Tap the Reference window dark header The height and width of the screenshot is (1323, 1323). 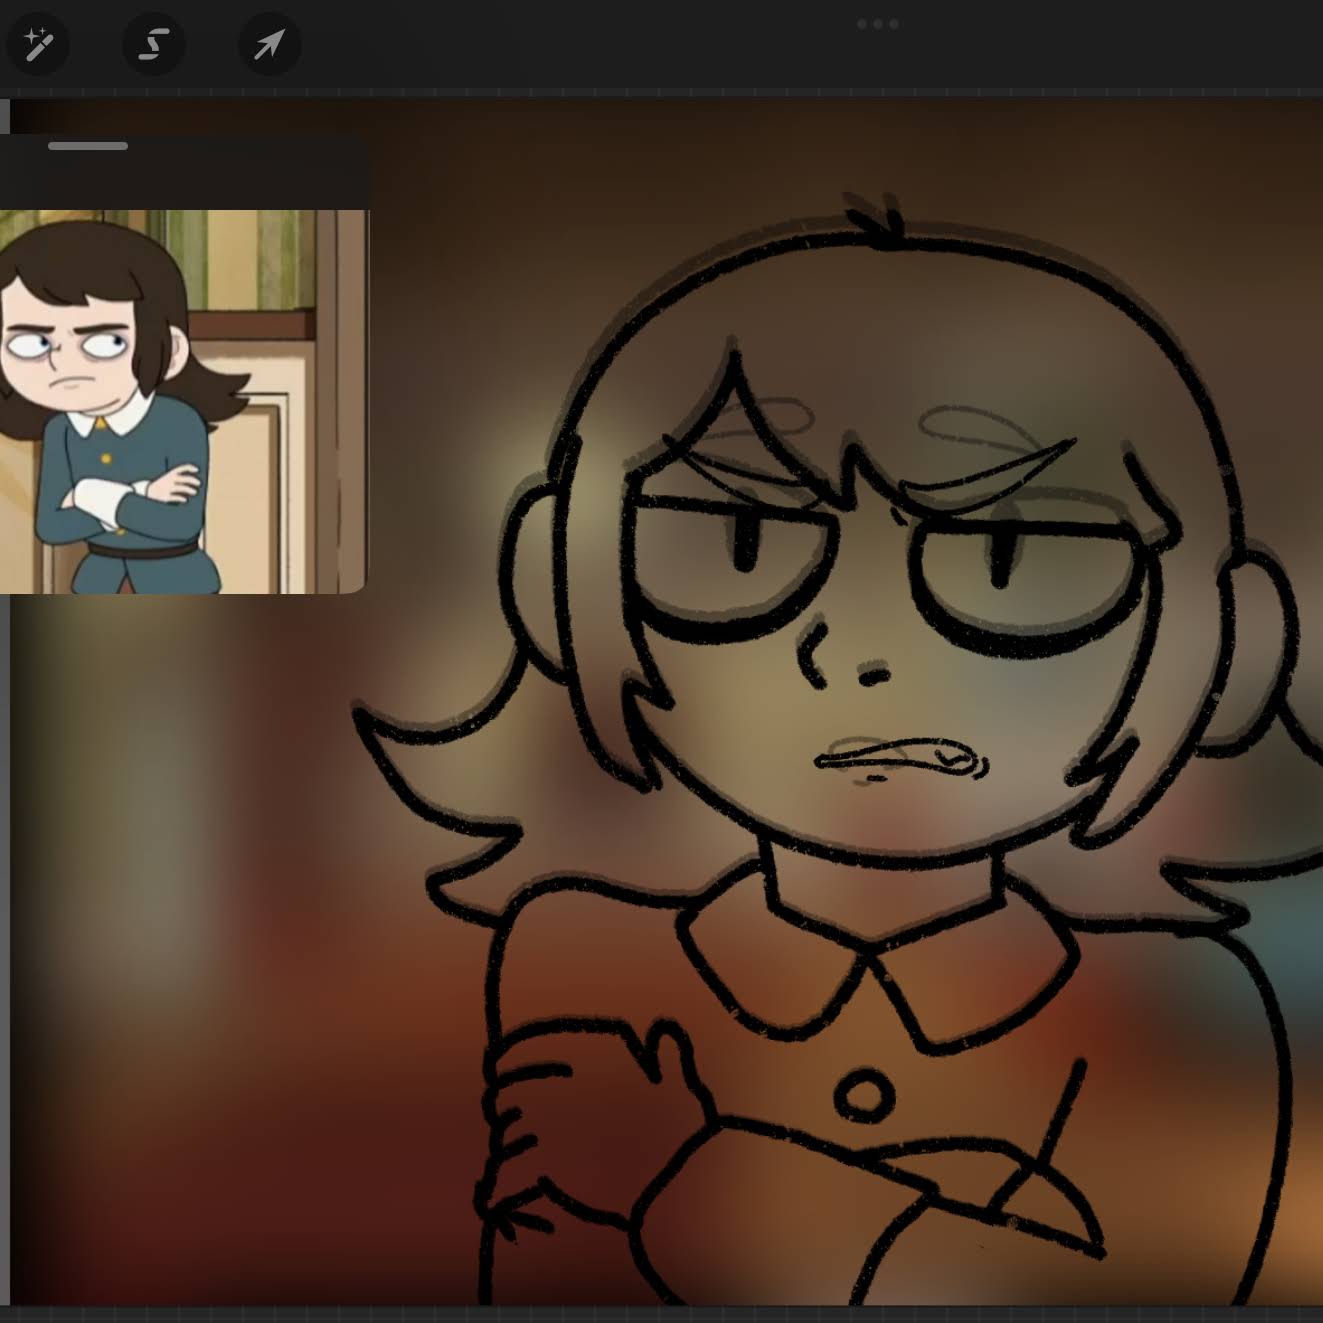pos(184,172)
